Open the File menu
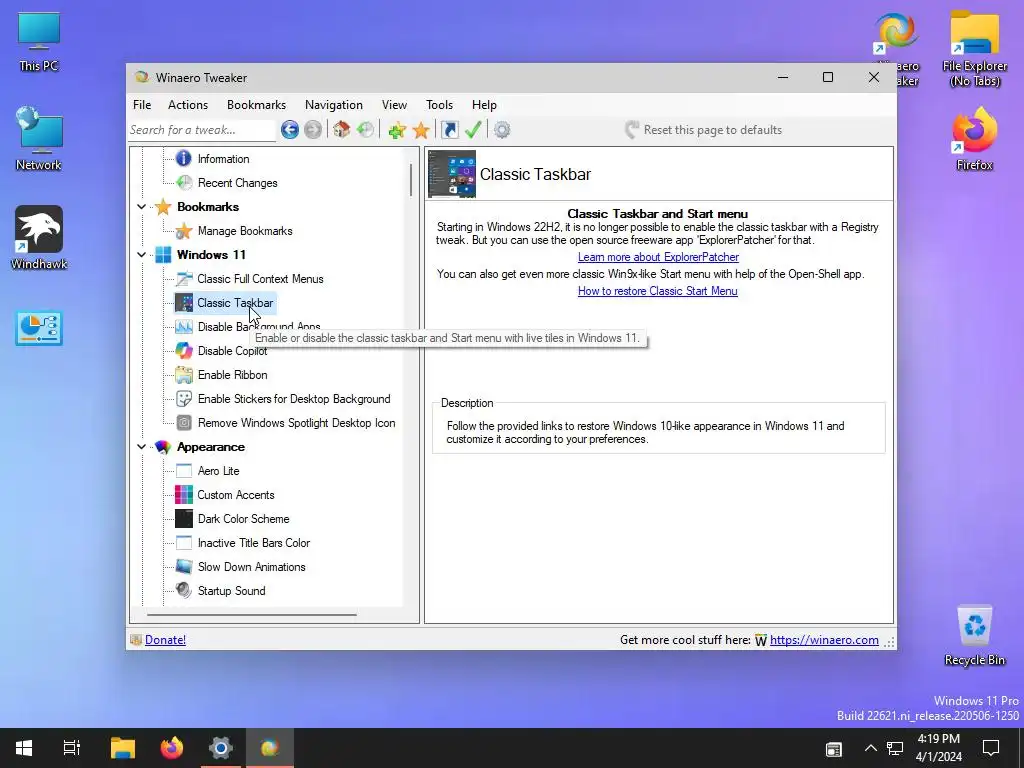Image resolution: width=1024 pixels, height=768 pixels. click(x=142, y=105)
